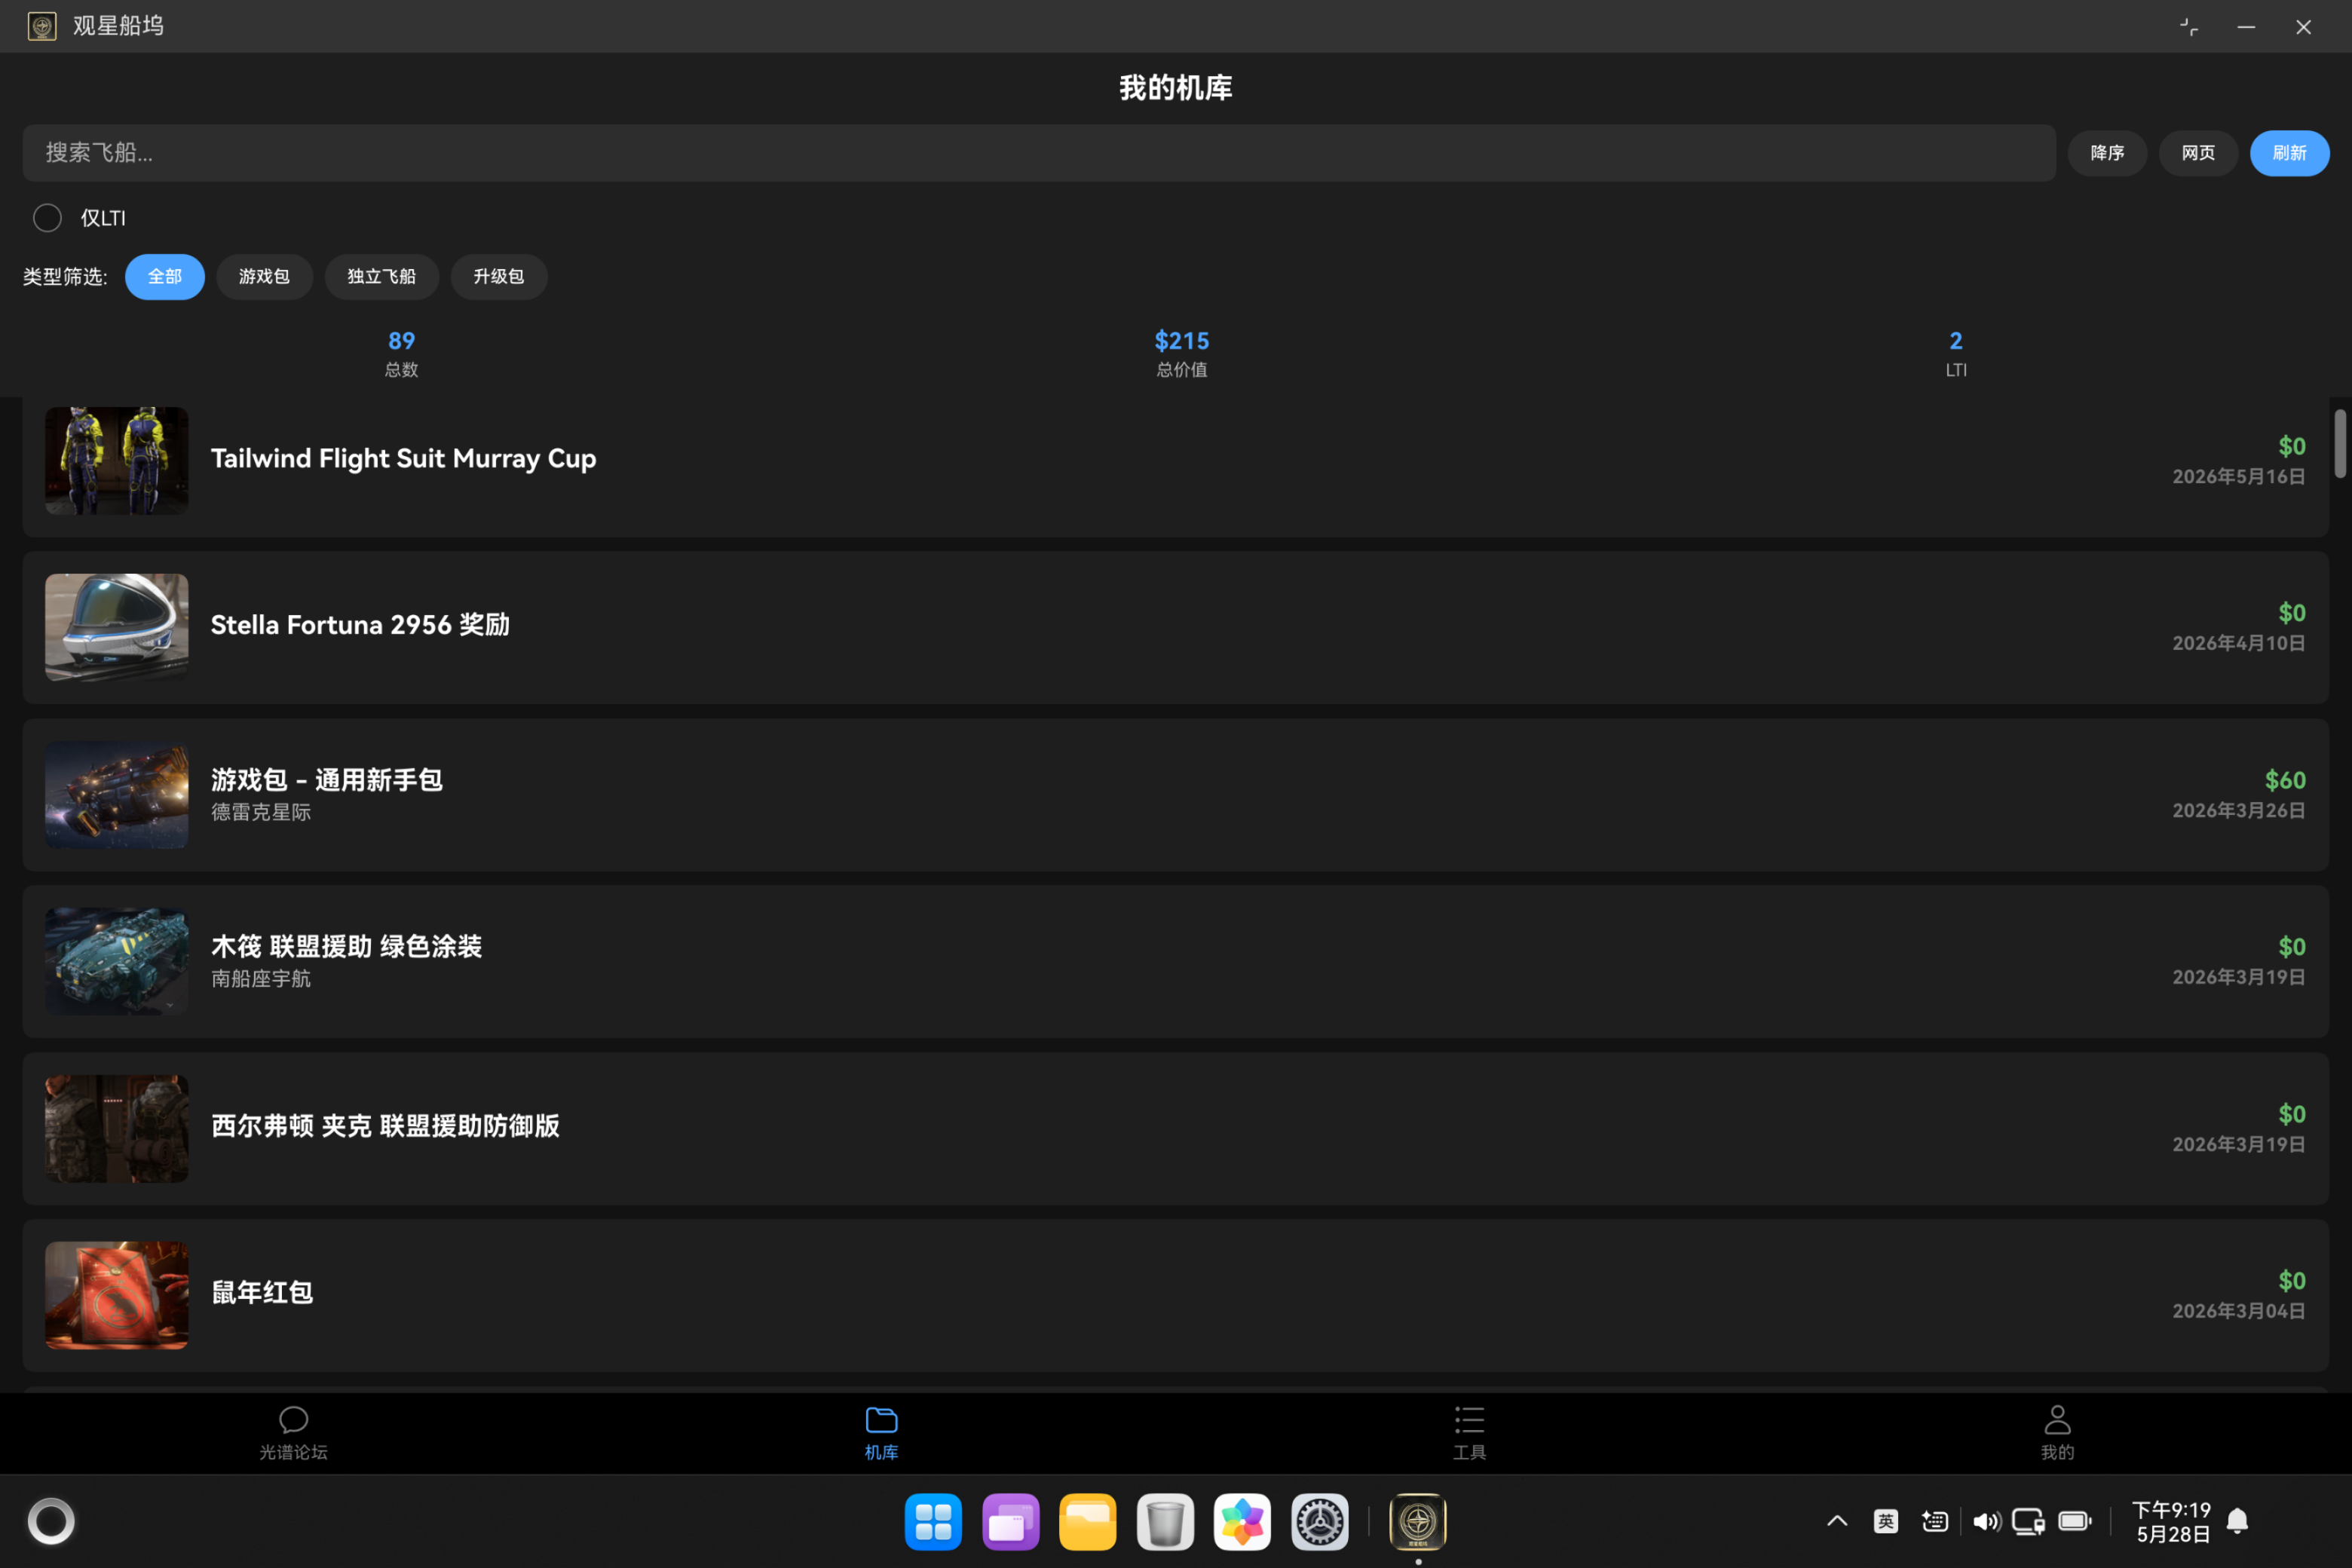Select 西尔弗顿 夹克 联盟援助防御版 title
This screenshot has height=1568, width=2352.
click(x=385, y=1126)
